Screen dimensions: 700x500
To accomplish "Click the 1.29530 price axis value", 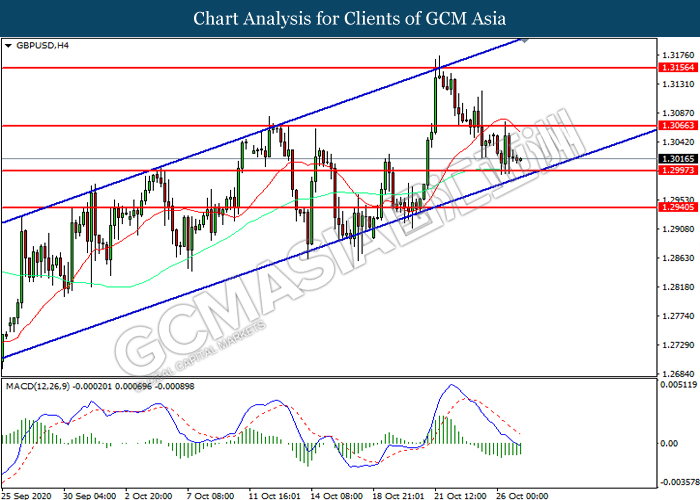I will point(679,200).
